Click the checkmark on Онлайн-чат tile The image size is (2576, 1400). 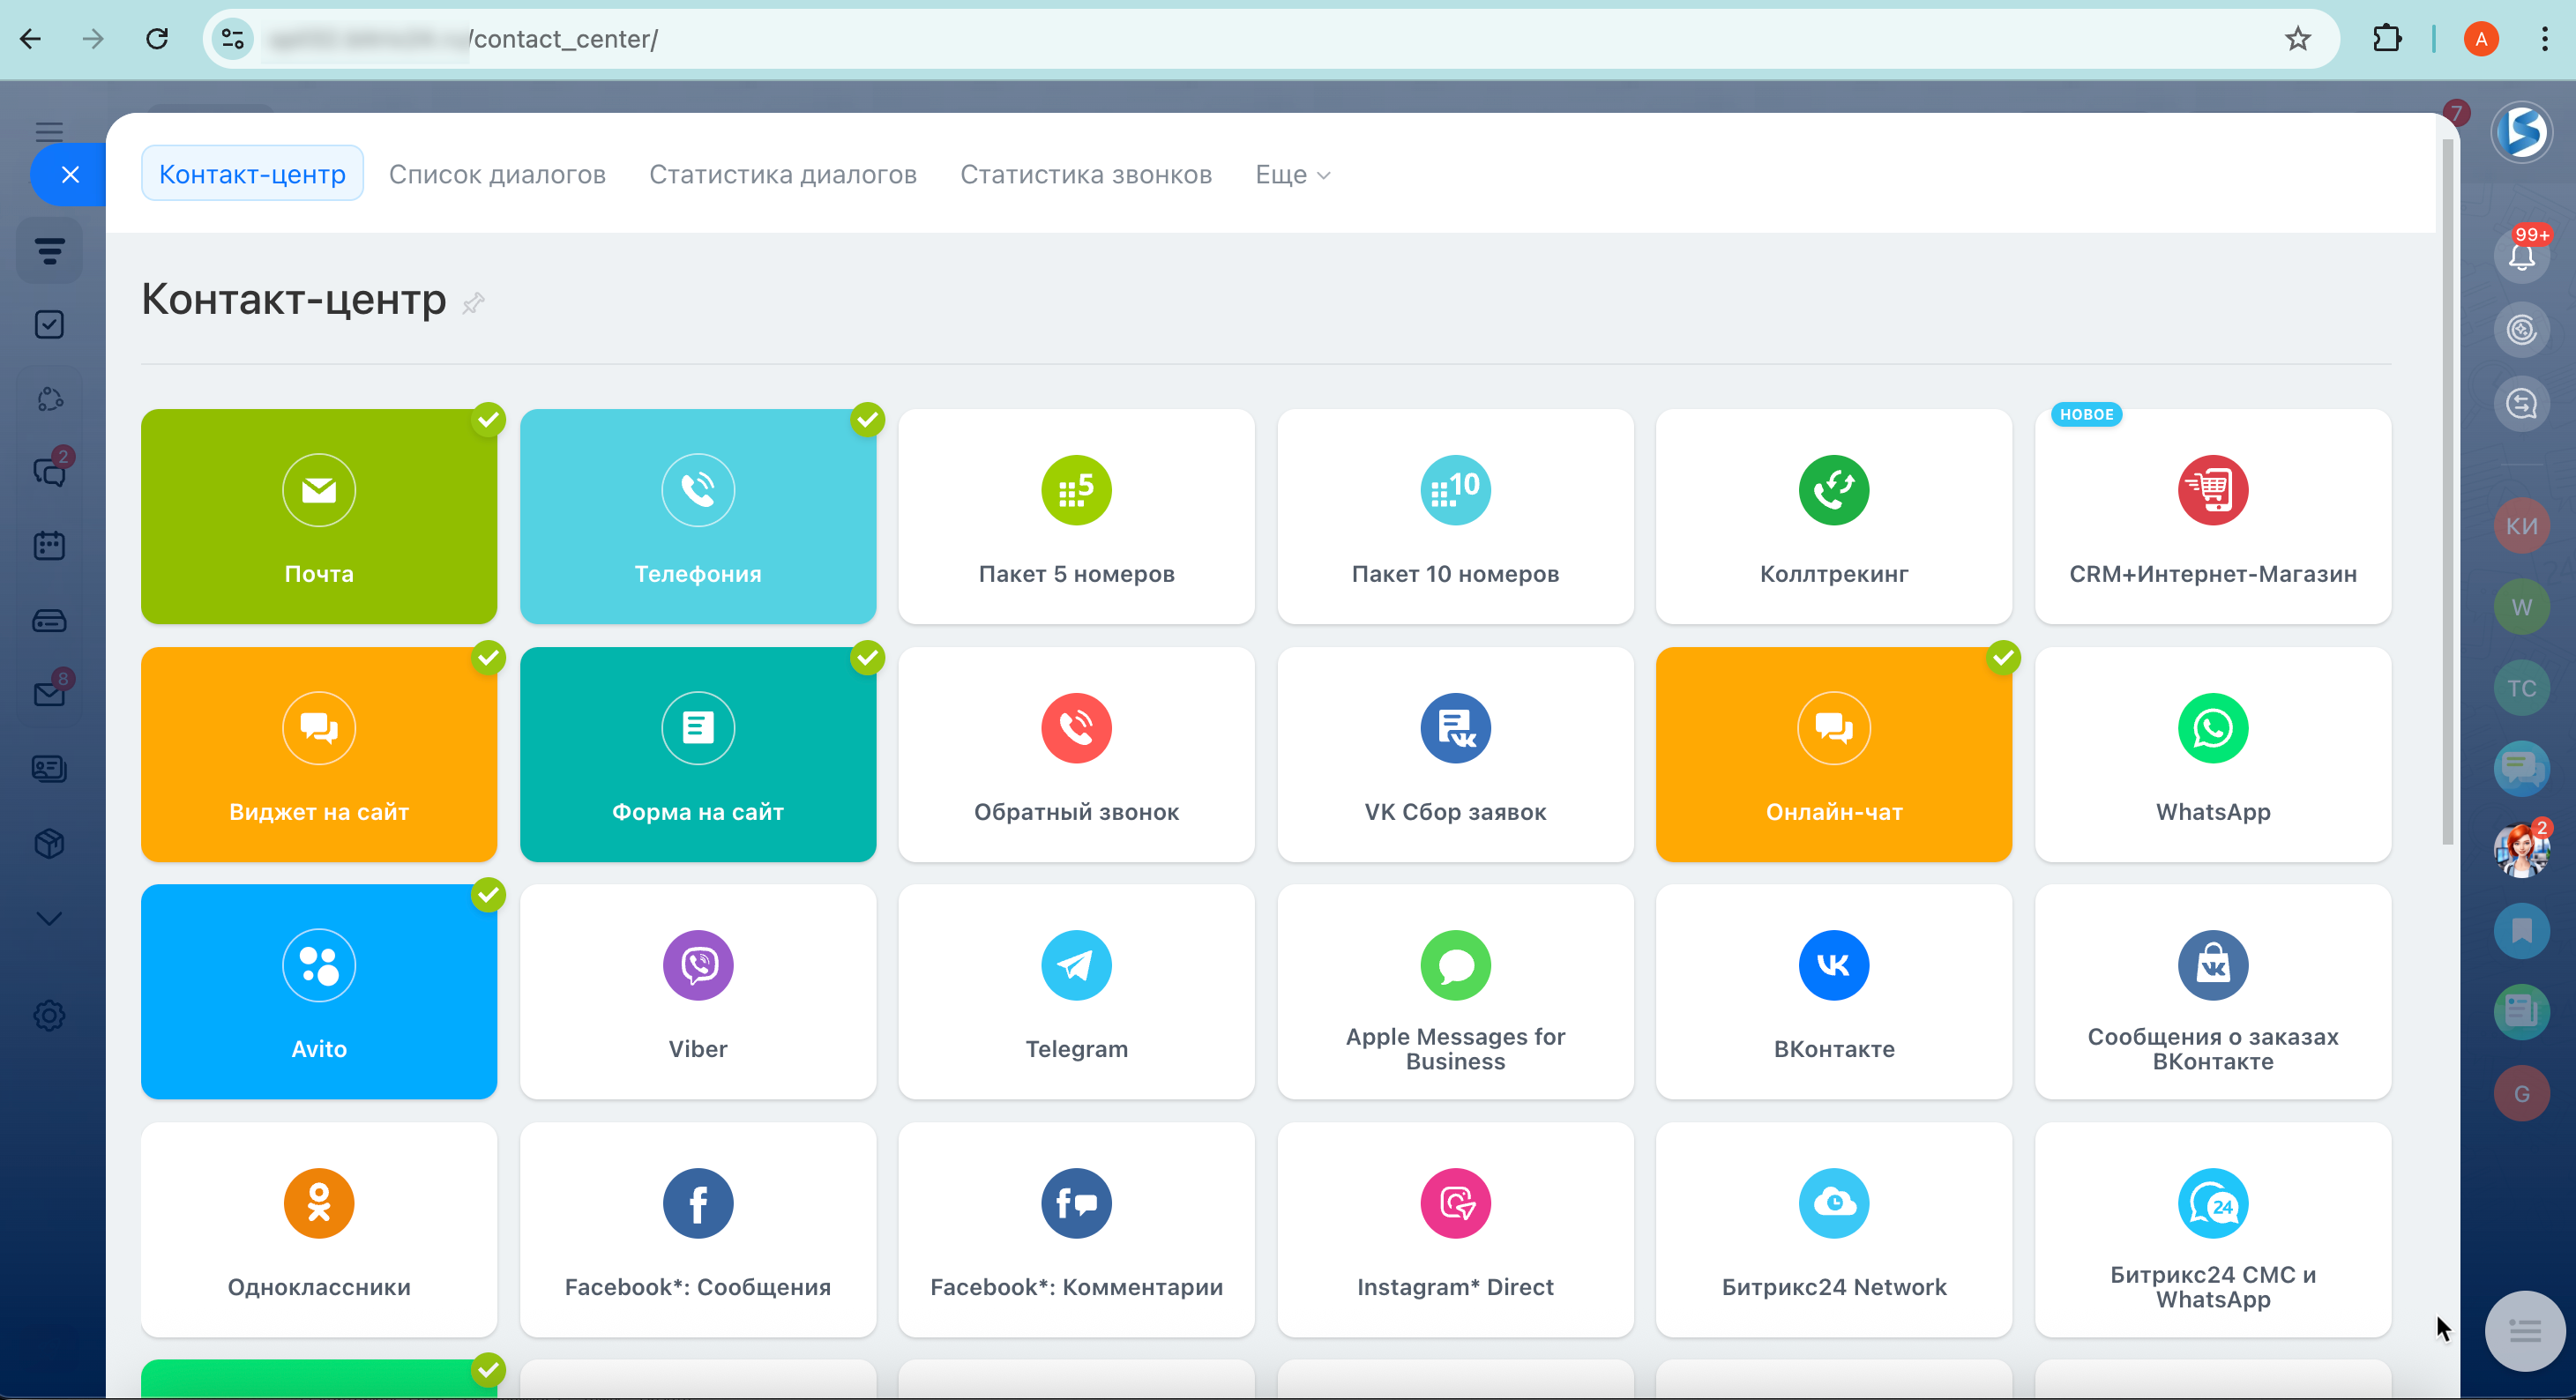2003,657
